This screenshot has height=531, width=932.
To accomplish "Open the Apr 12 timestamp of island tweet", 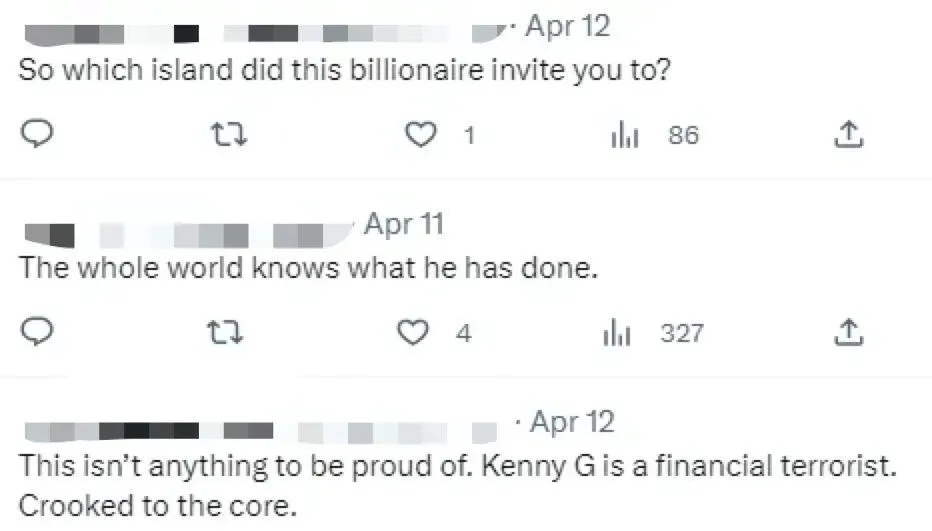I will click(x=566, y=27).
